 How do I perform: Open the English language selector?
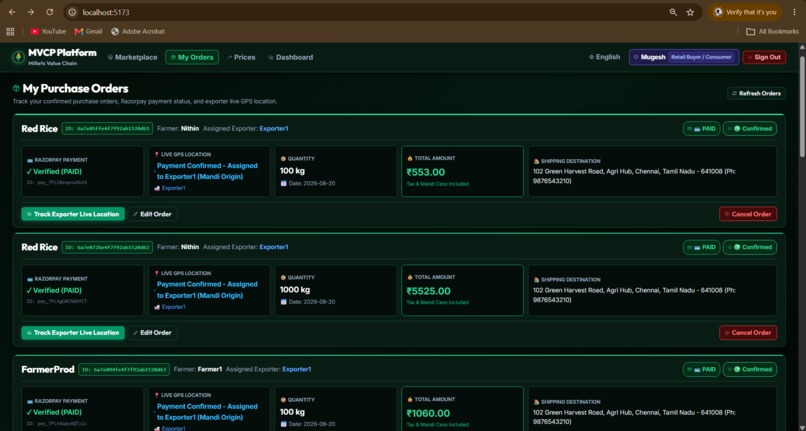click(604, 57)
